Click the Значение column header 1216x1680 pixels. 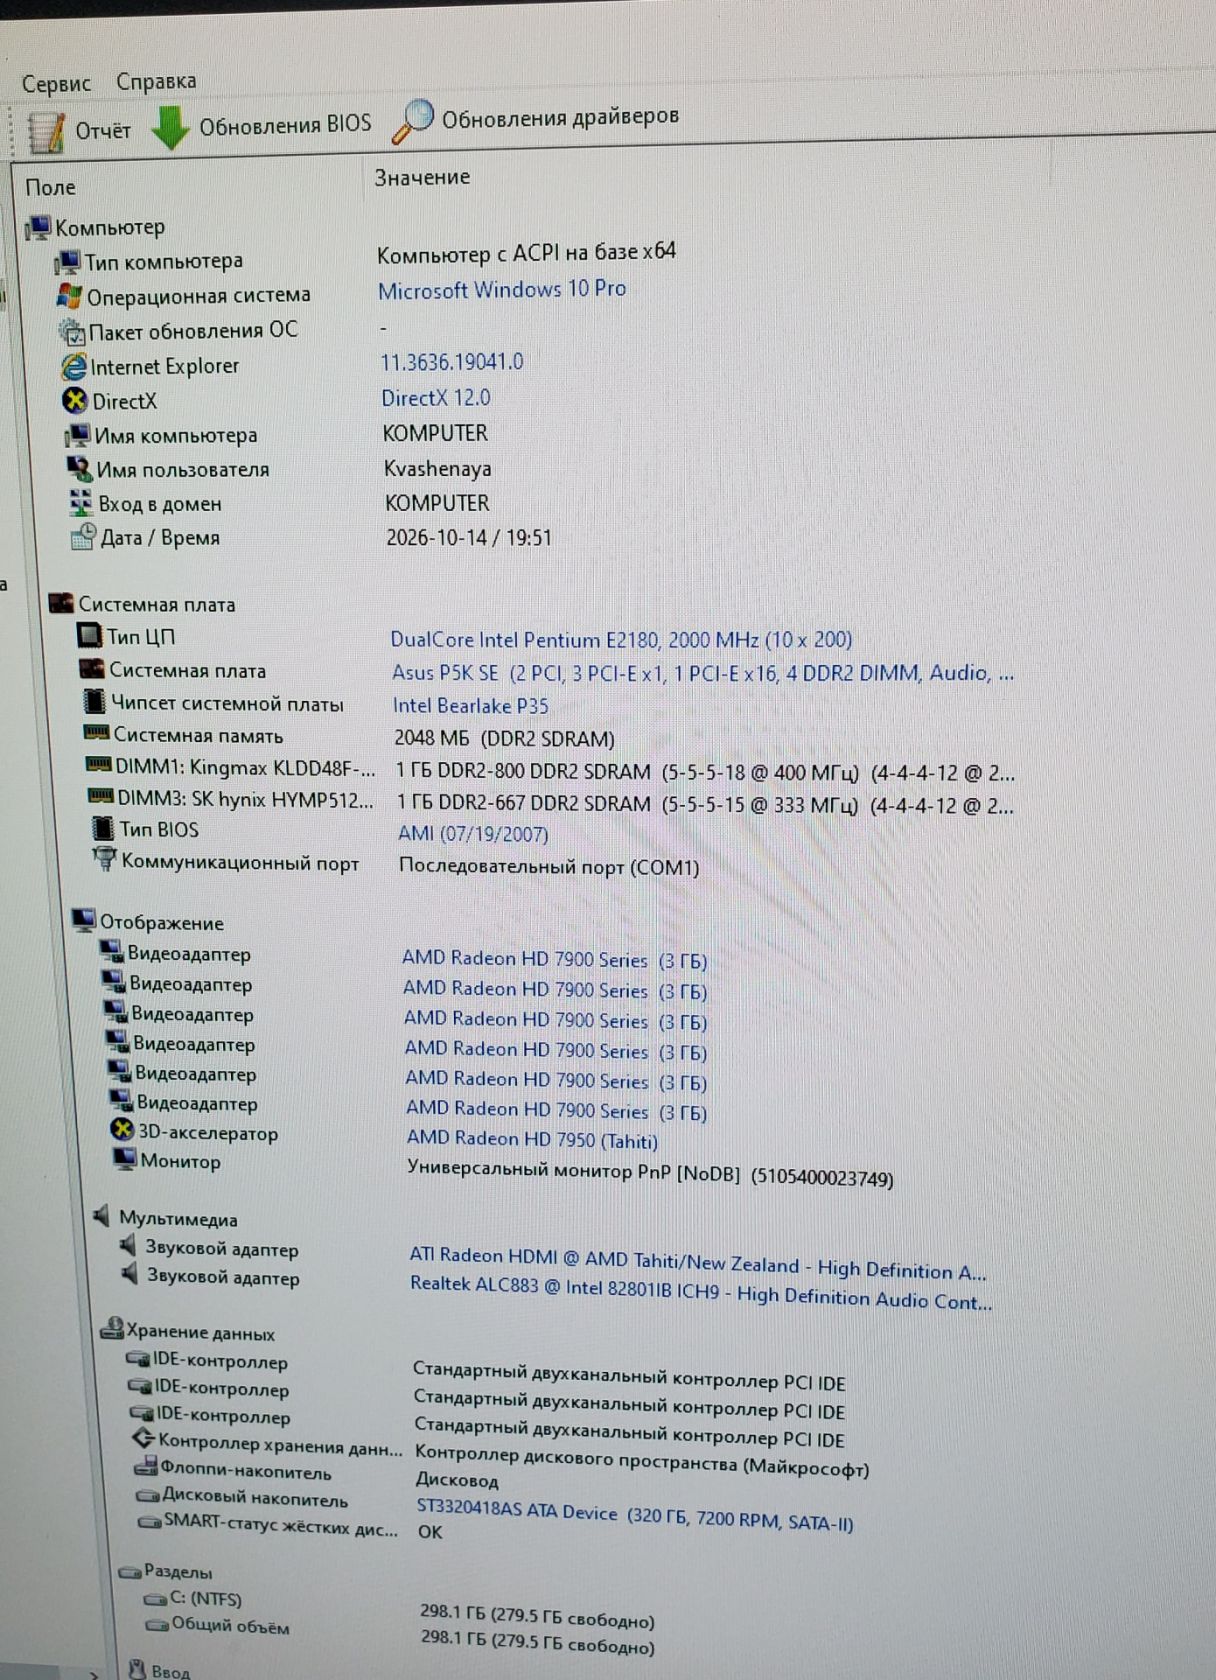(422, 177)
